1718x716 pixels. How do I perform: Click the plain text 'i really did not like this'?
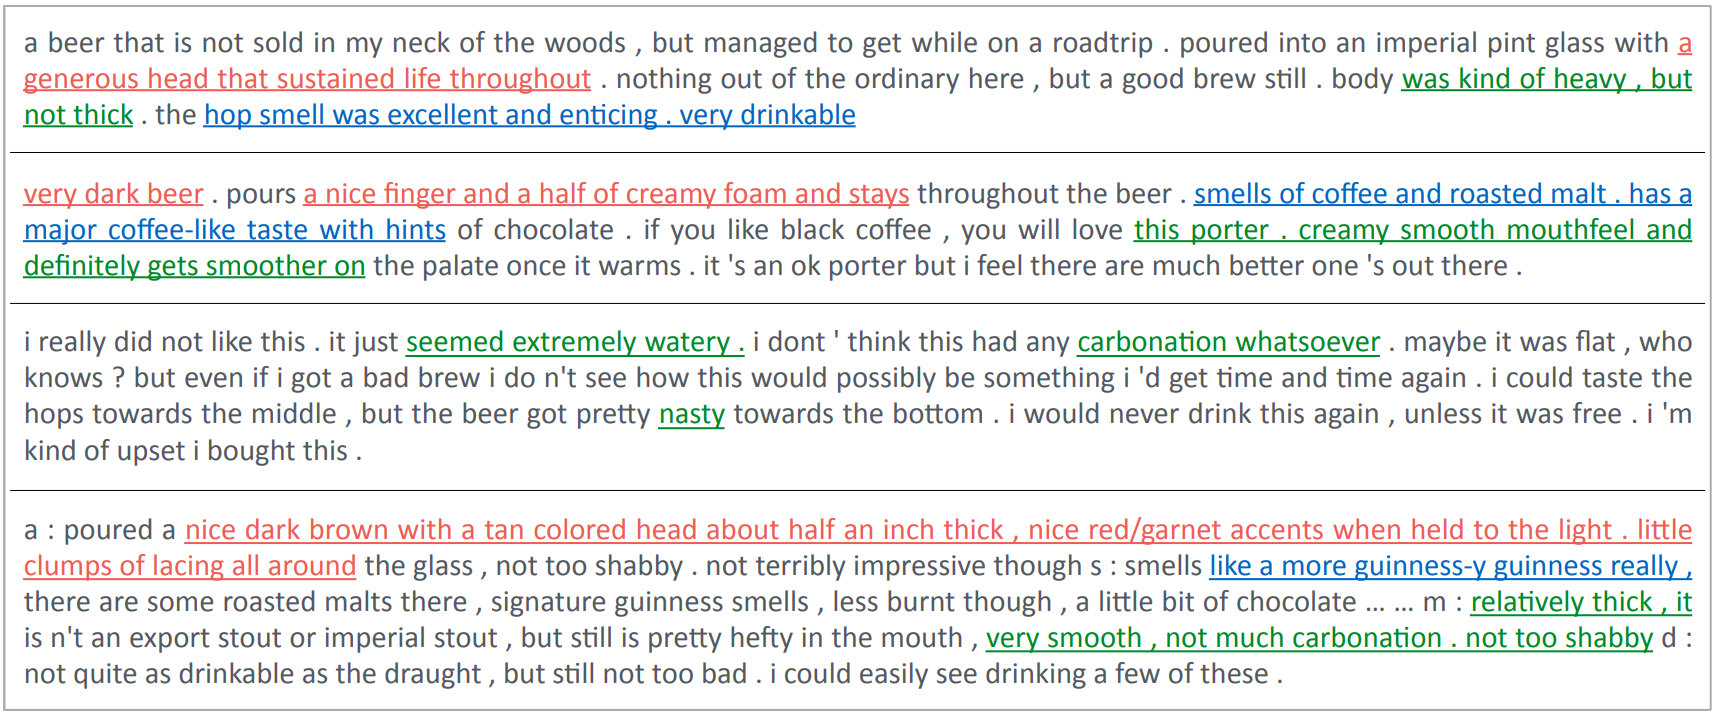pos(165,342)
